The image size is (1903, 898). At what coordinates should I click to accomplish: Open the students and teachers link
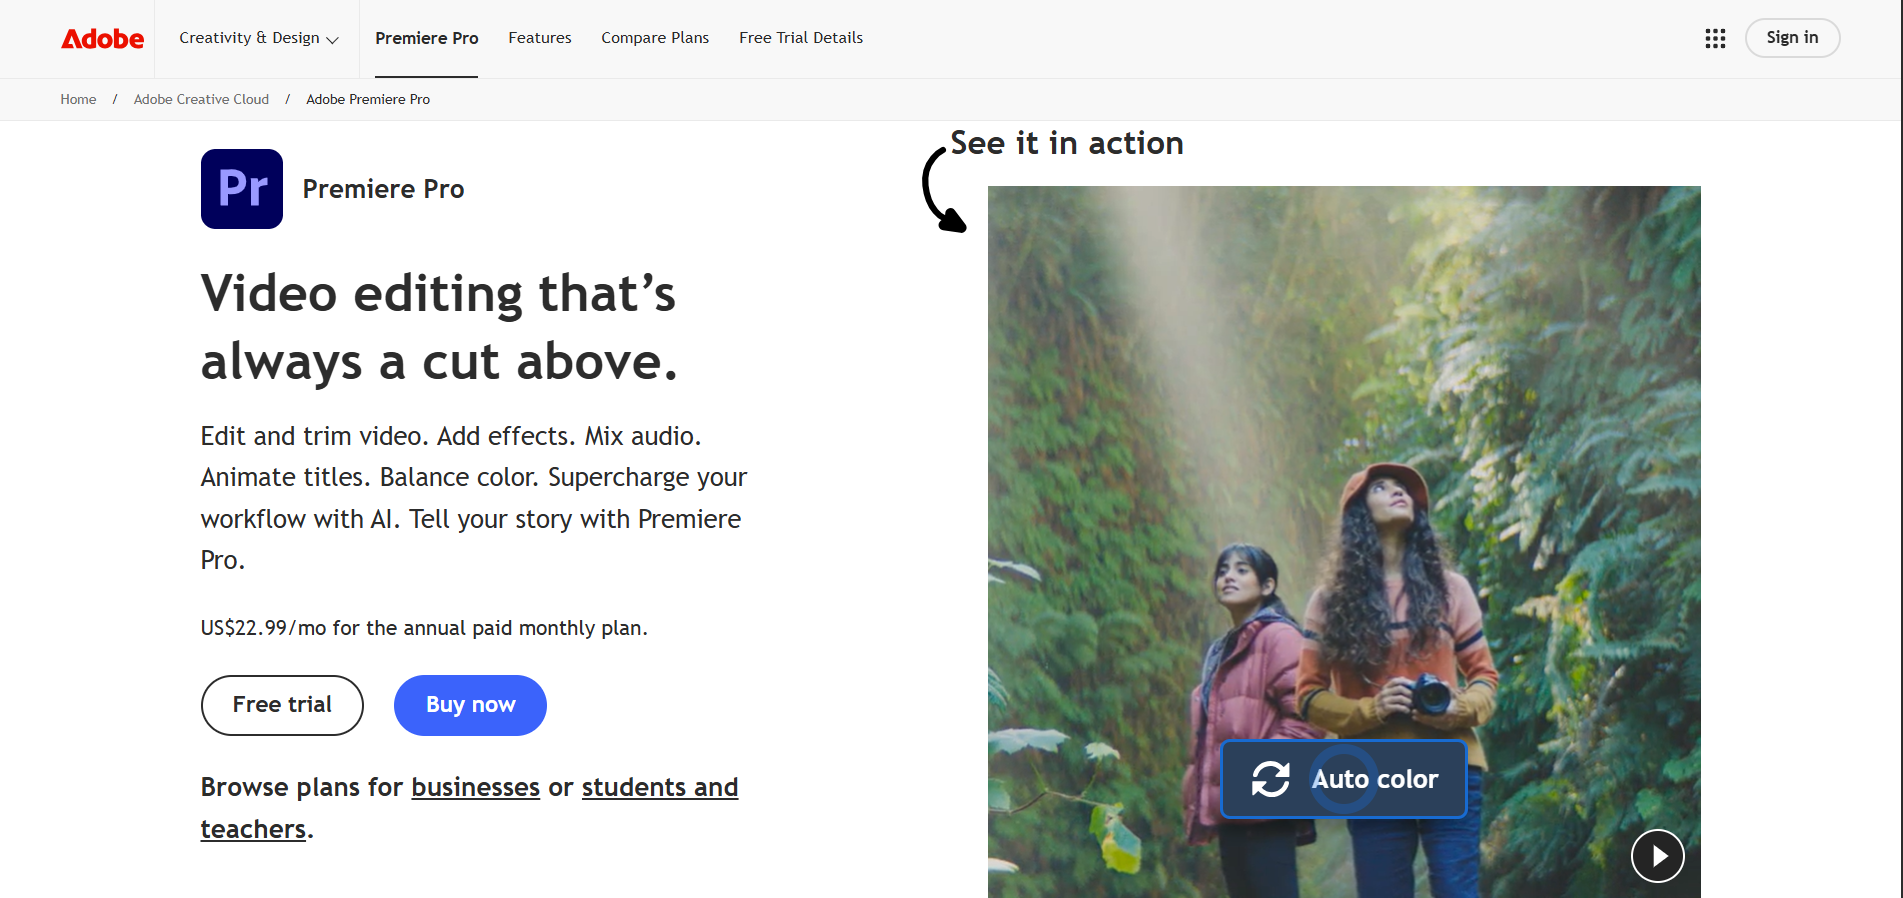[x=659, y=788]
